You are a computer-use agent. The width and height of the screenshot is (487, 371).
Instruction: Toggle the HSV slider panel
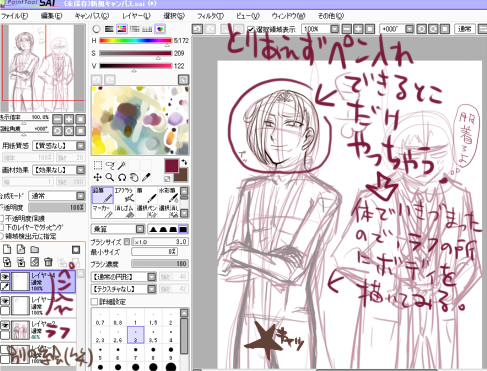(122, 29)
